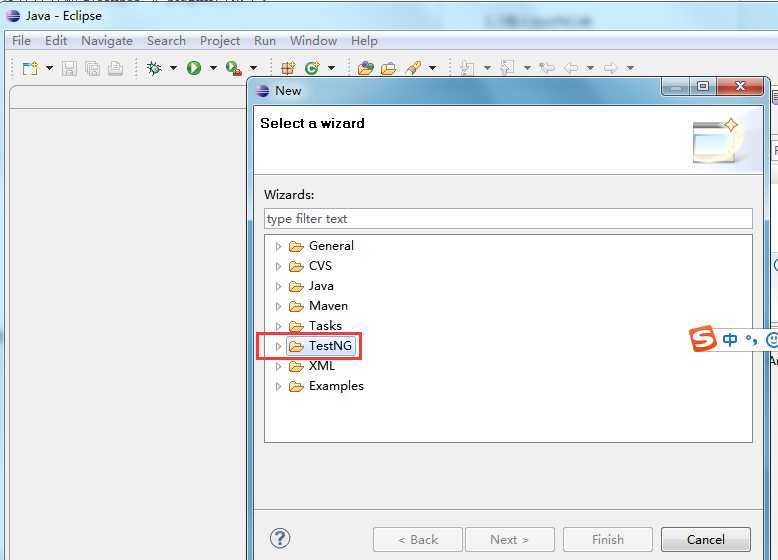Open the Debug dropdown arrow

(x=173, y=68)
